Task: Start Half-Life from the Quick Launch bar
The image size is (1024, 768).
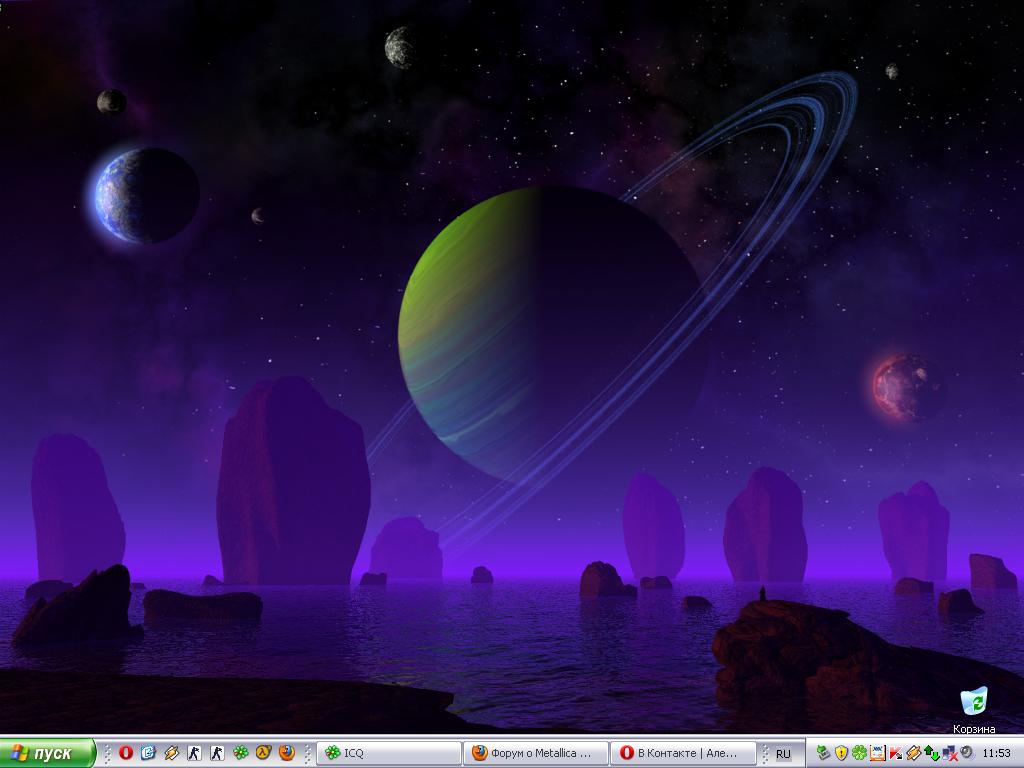Action: pyautogui.click(x=263, y=753)
